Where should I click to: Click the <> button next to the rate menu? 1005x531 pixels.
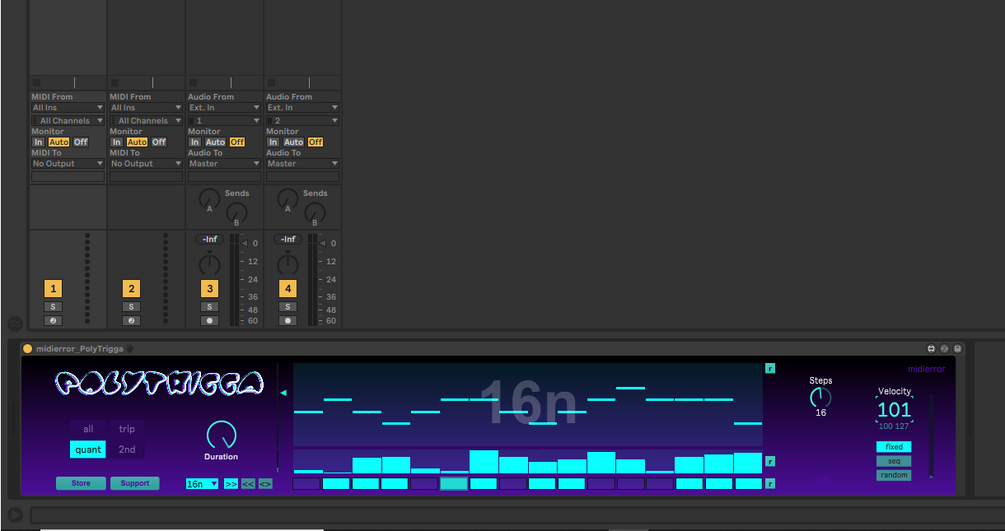[265, 484]
